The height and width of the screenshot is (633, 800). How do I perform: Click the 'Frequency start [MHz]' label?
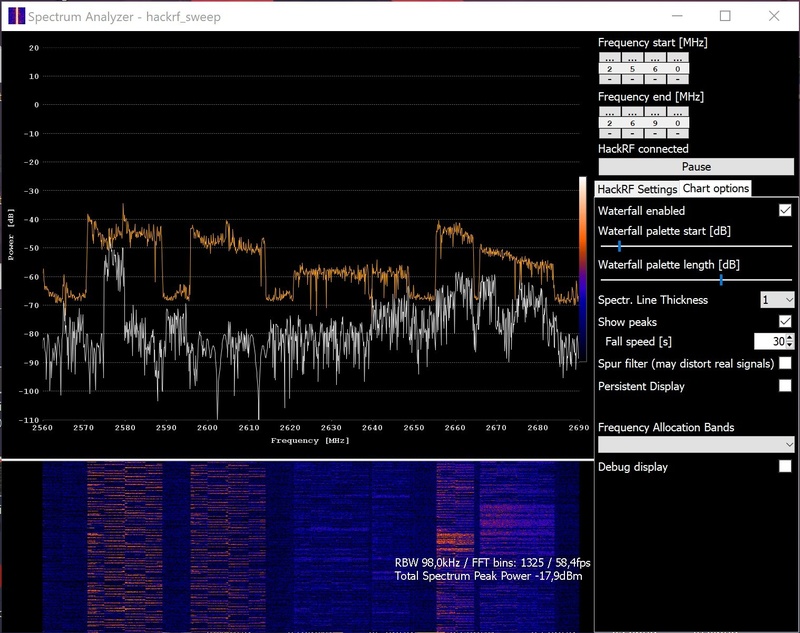pyautogui.click(x=653, y=43)
